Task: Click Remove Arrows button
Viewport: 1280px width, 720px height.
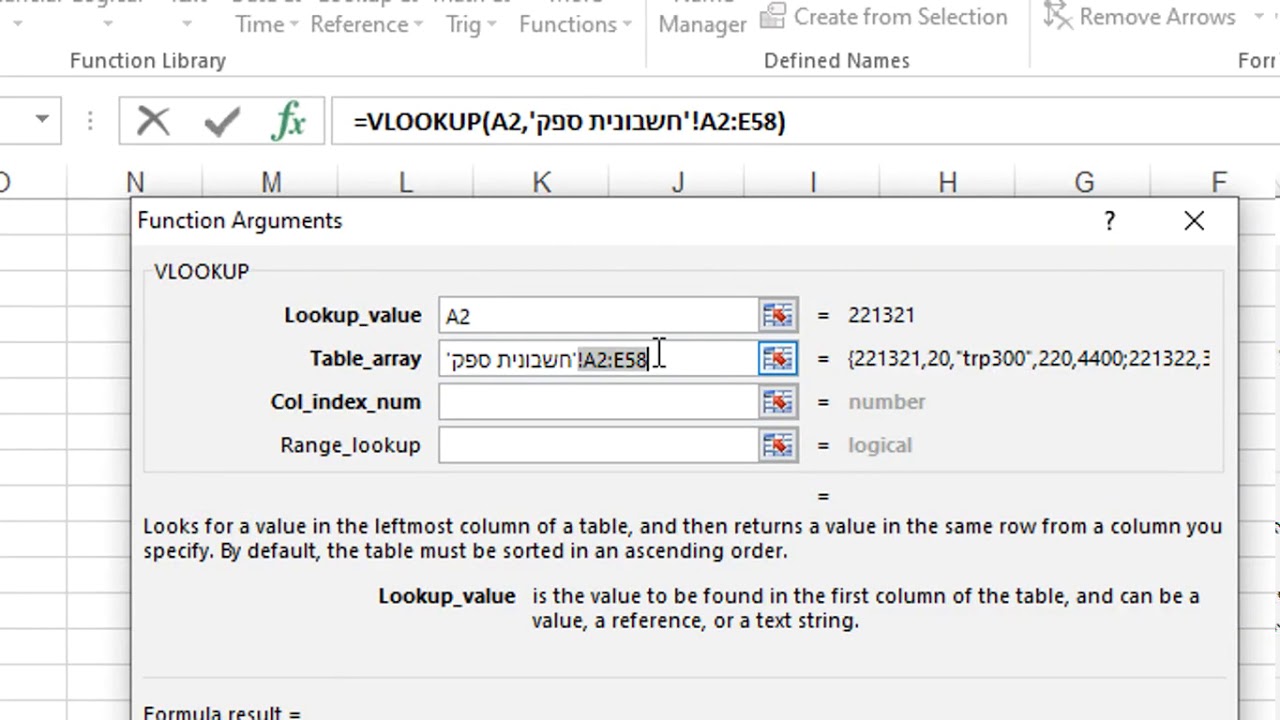Action: (x=1140, y=16)
